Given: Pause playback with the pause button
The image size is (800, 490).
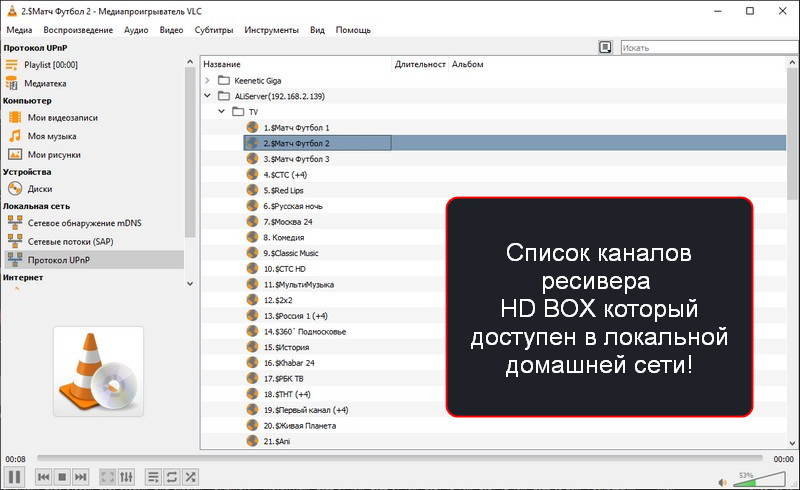Looking at the screenshot, I should (x=15, y=477).
